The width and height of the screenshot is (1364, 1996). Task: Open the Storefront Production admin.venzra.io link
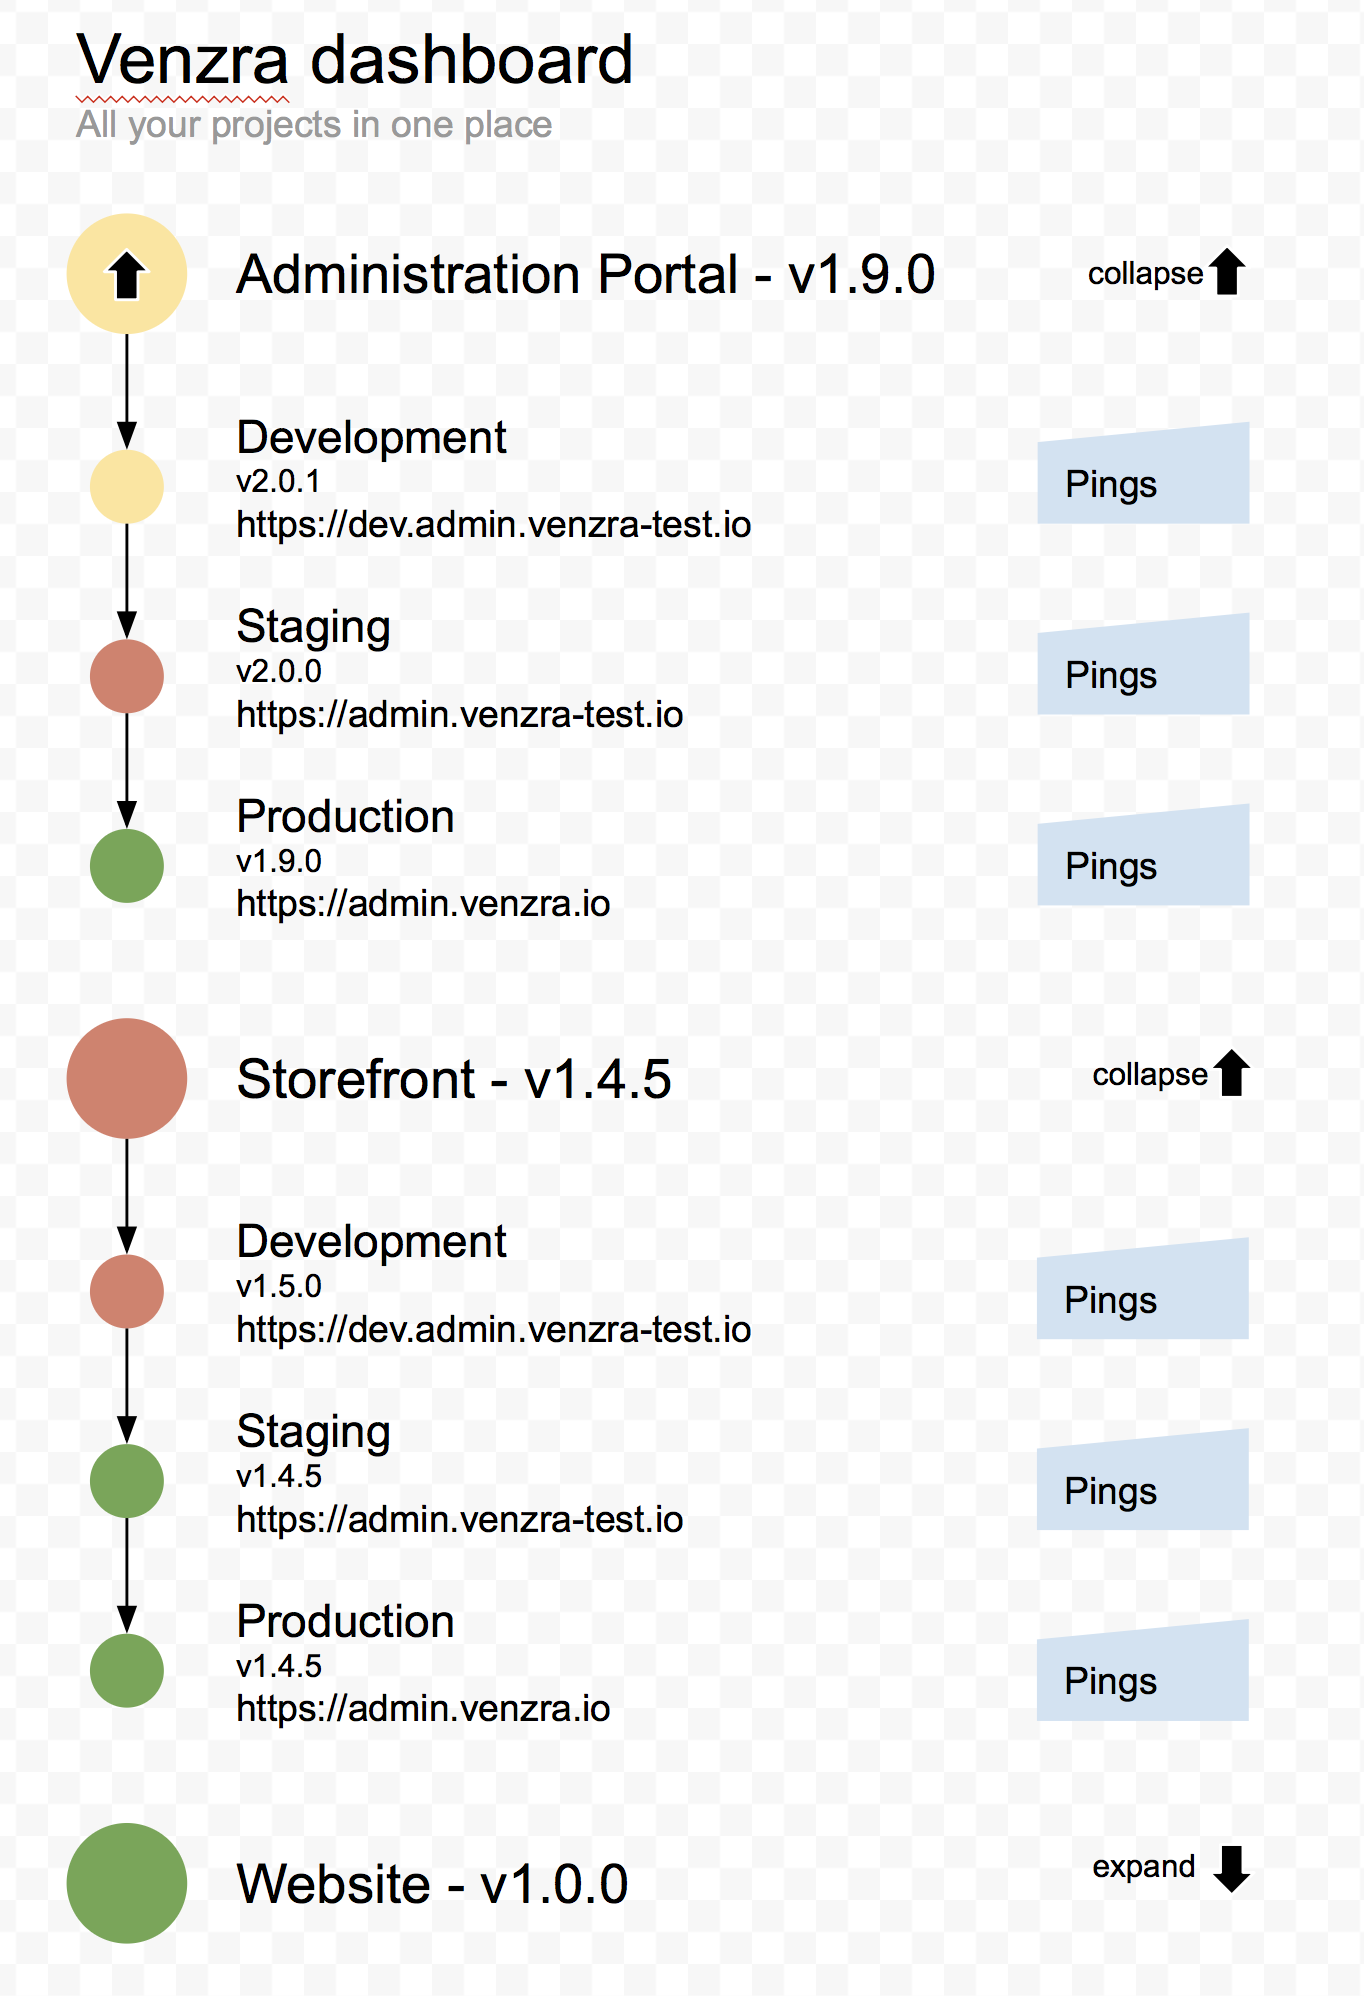(423, 1709)
